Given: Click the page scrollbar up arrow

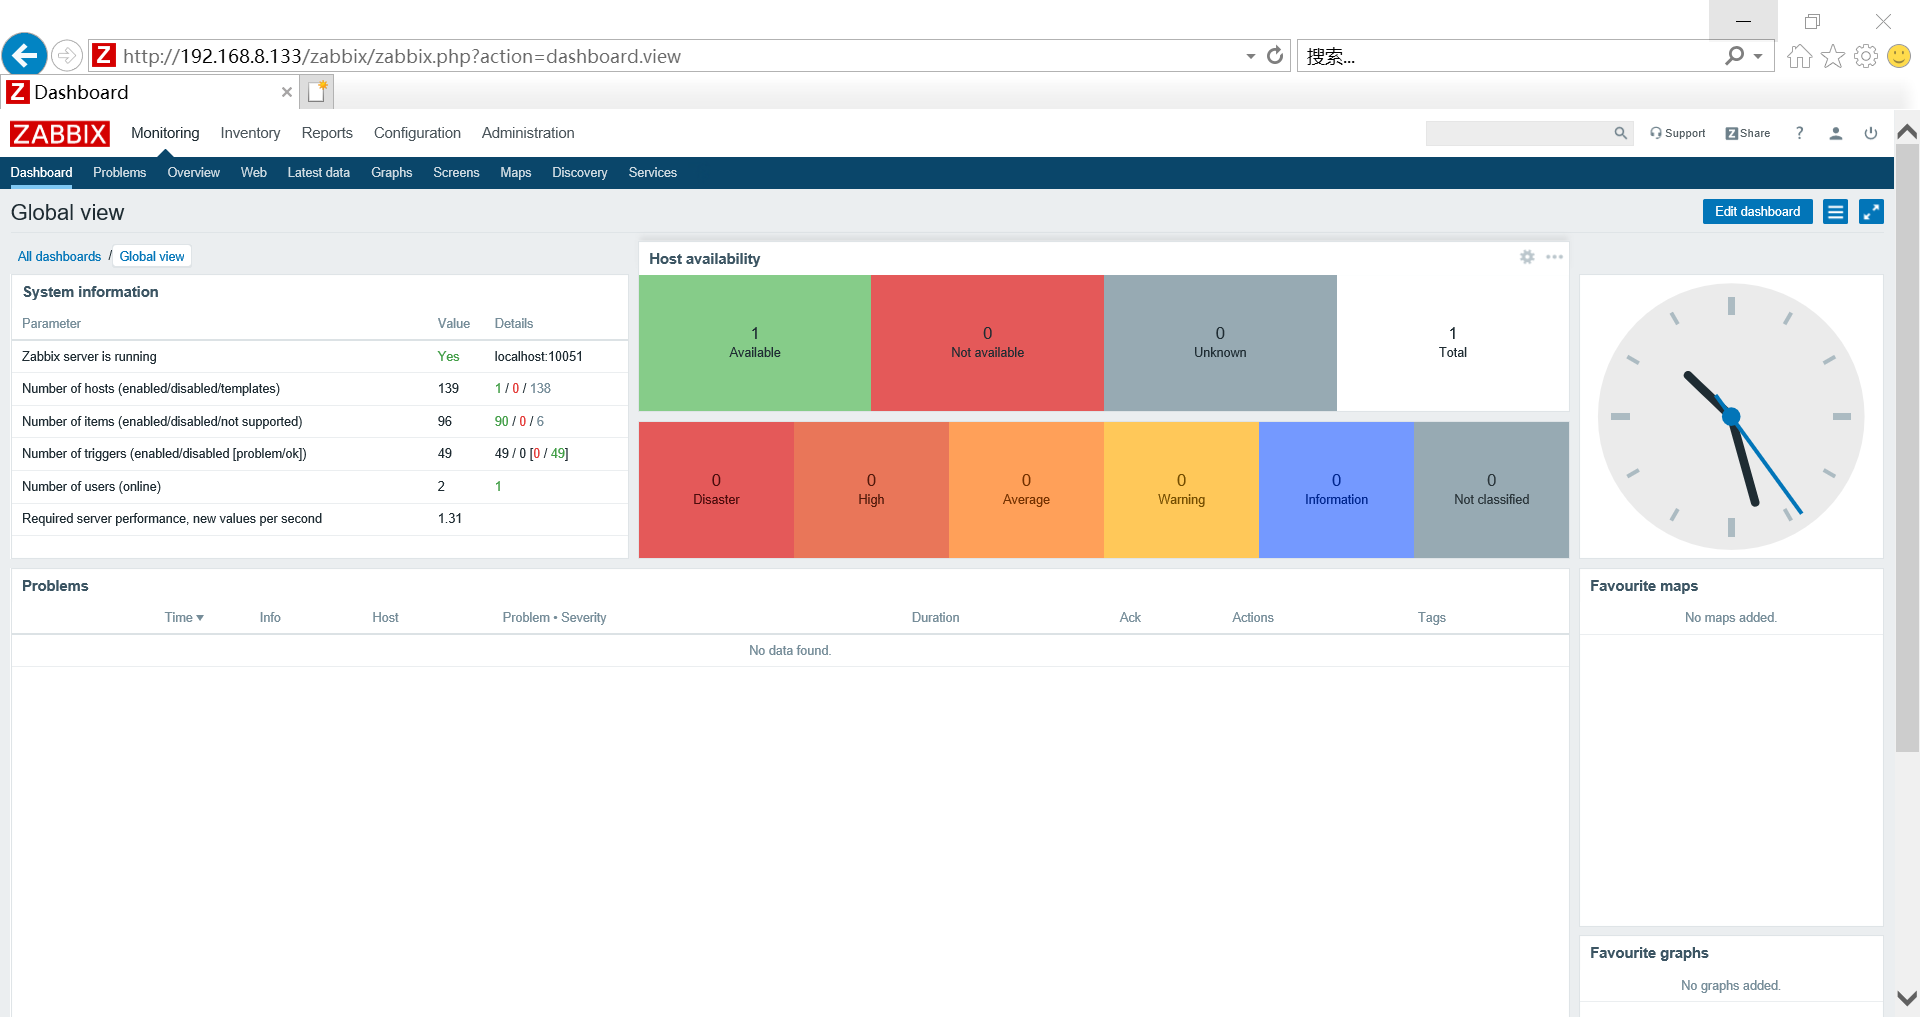Looking at the screenshot, I should point(1907,131).
